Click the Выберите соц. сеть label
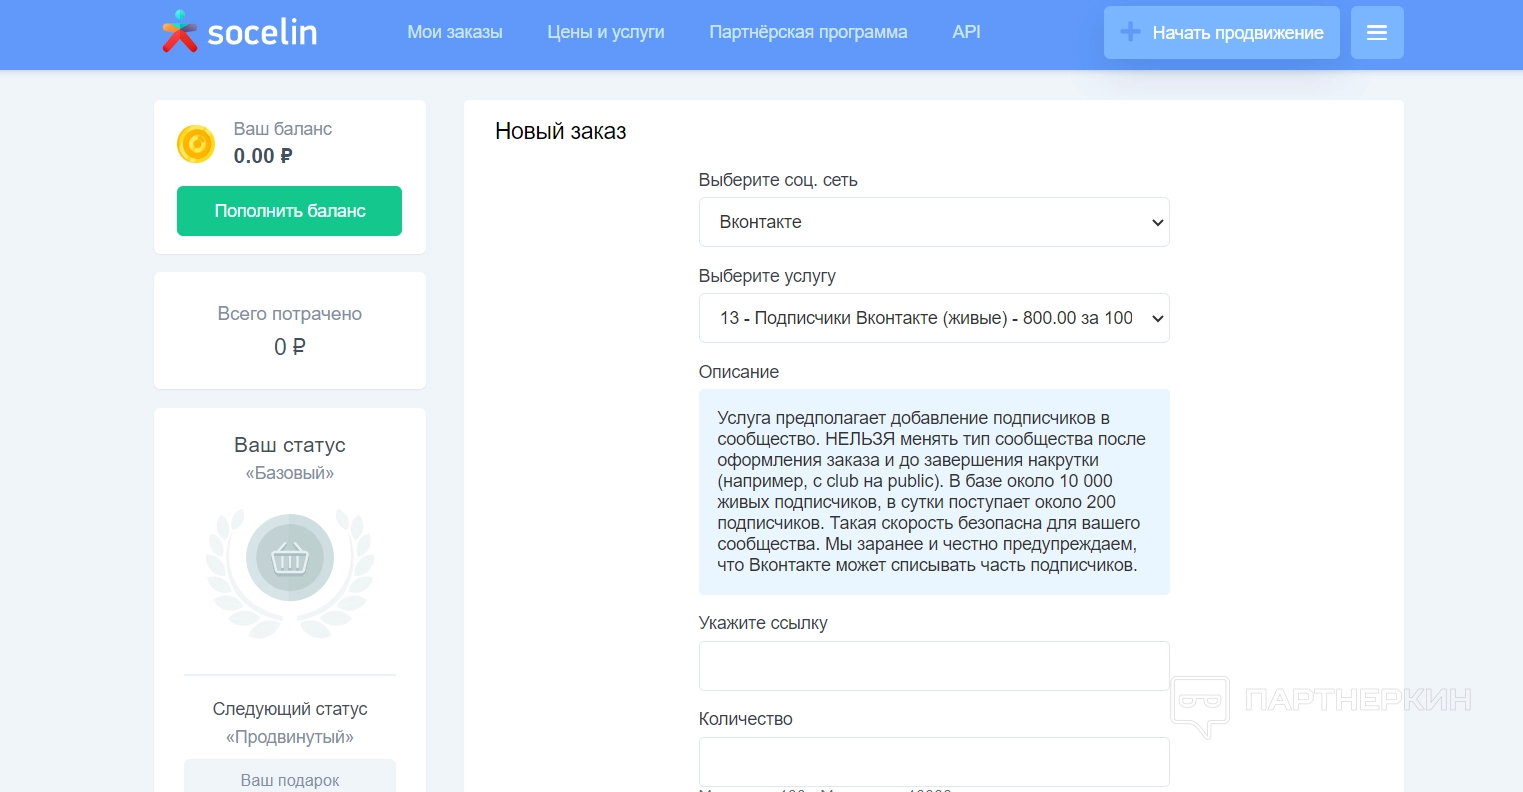The width and height of the screenshot is (1523, 792). coord(778,180)
